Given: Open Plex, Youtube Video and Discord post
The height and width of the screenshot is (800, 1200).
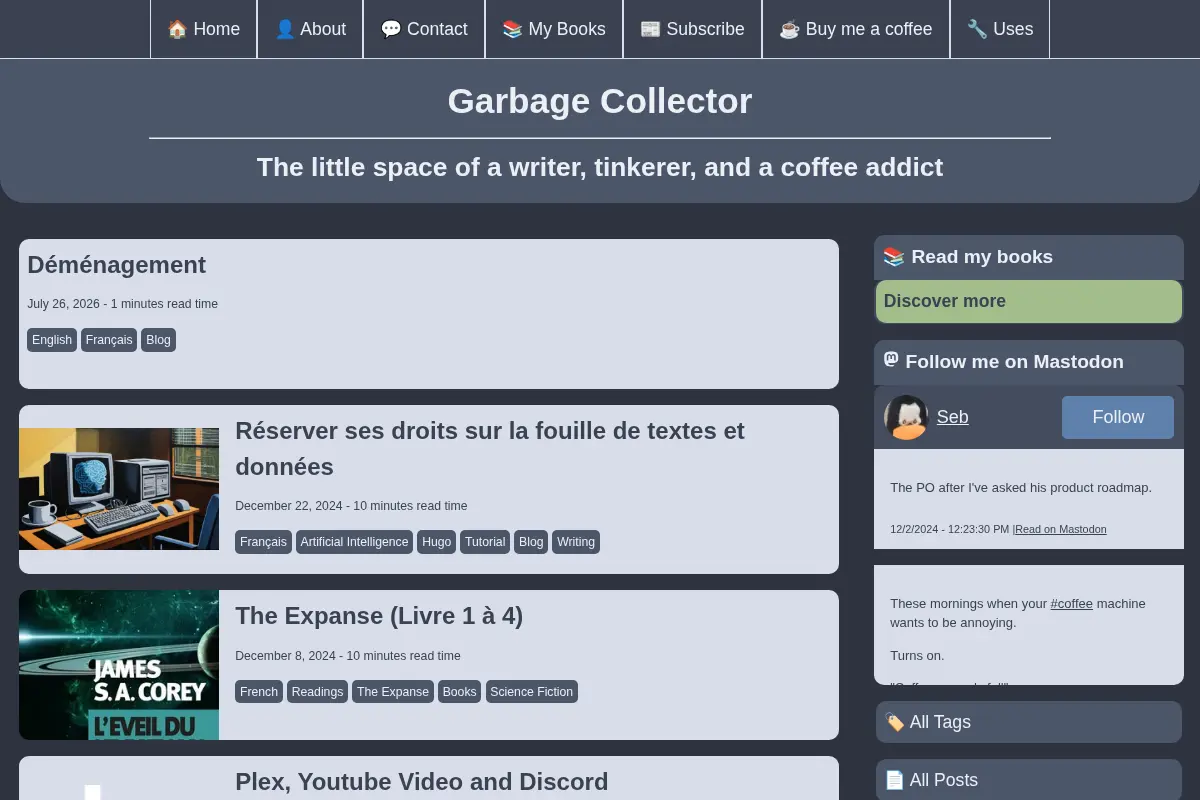Looking at the screenshot, I should tap(421, 782).
